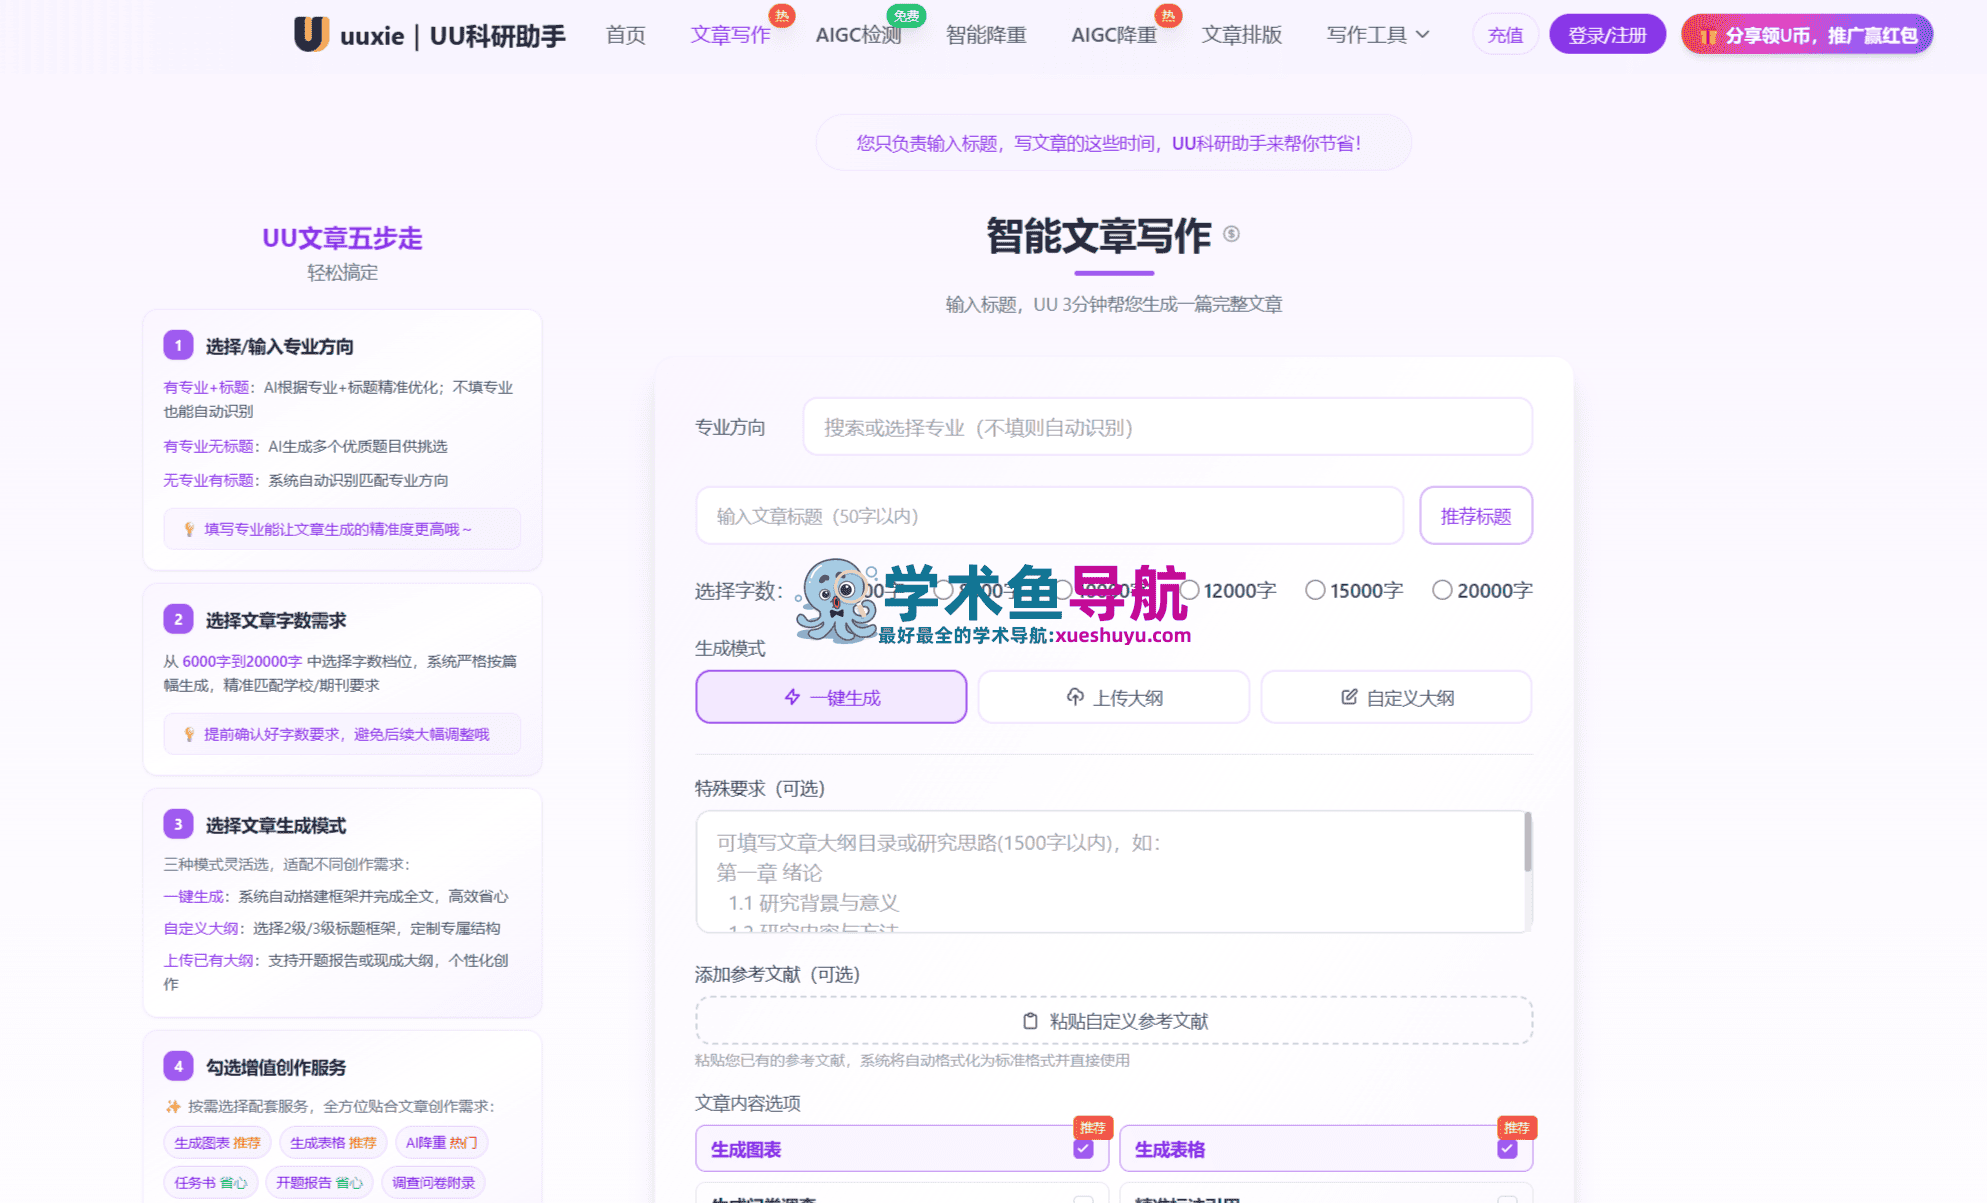This screenshot has height=1203, width=1987.
Task: Click the 生成图表 推荐 tag in sidebar
Action: tap(217, 1143)
